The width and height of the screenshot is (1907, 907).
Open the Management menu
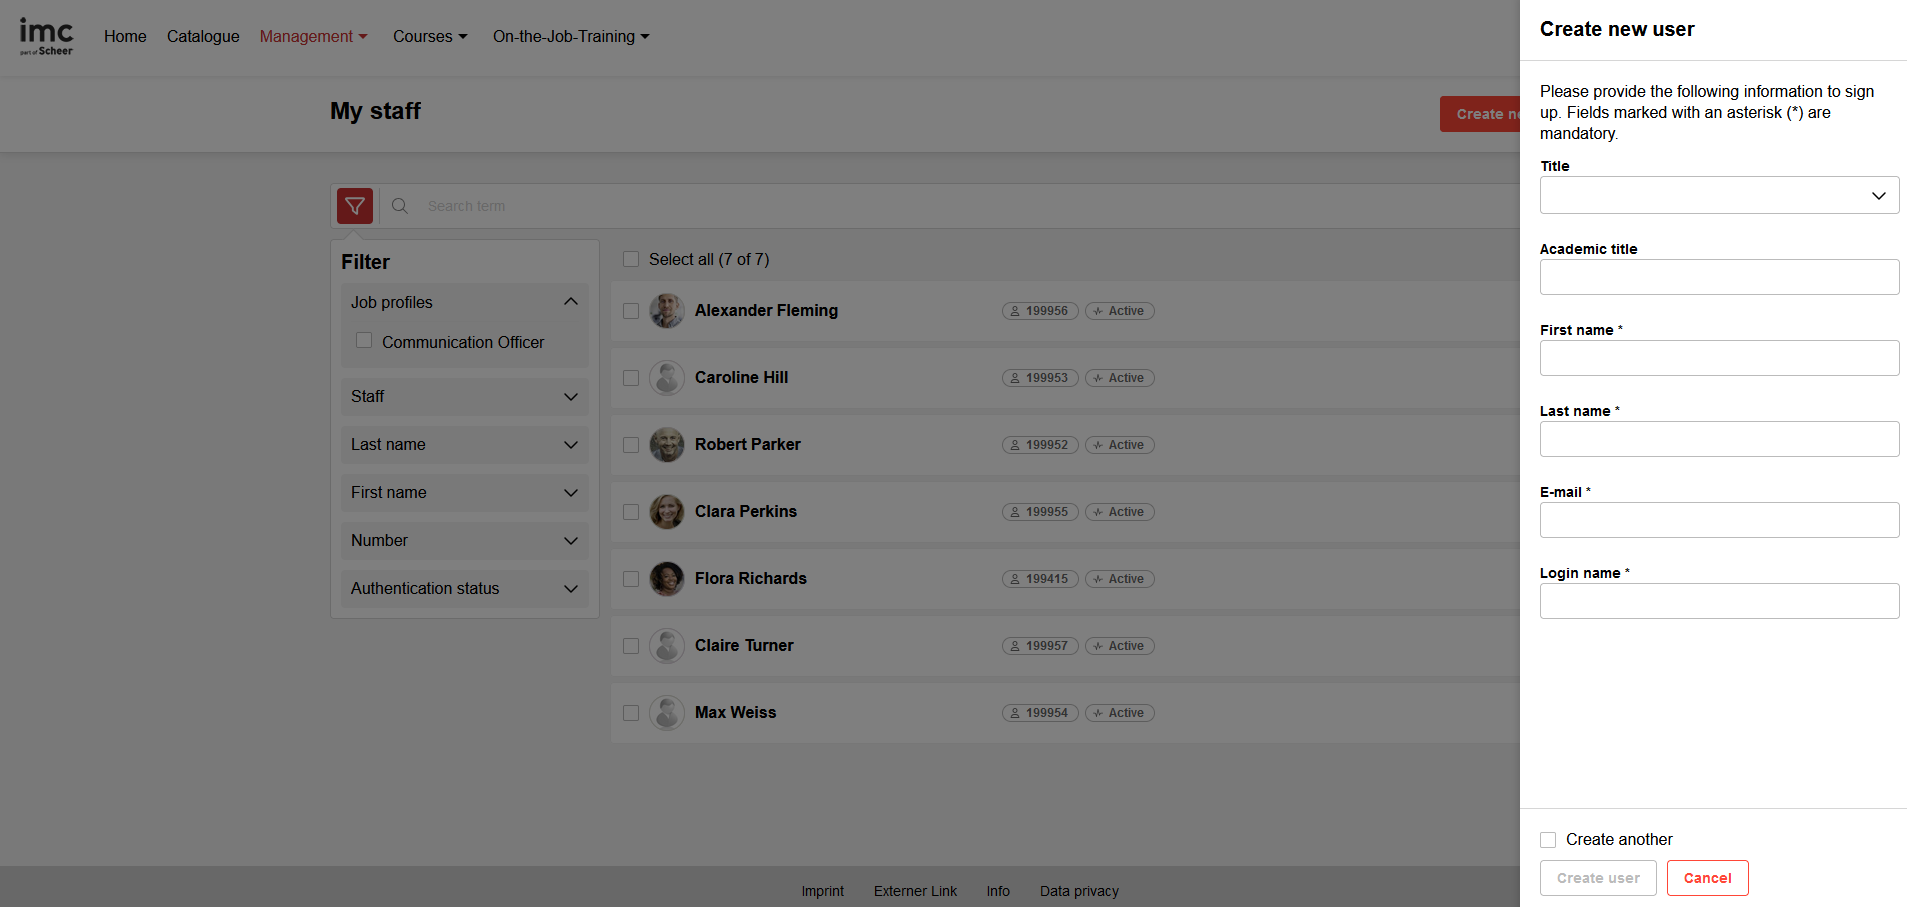tap(313, 37)
